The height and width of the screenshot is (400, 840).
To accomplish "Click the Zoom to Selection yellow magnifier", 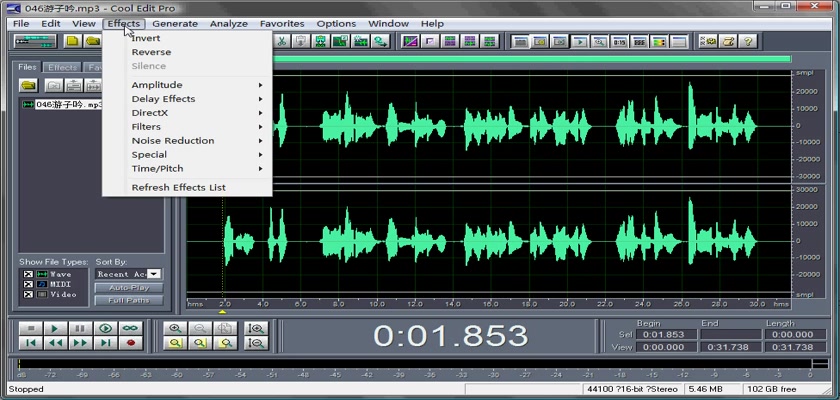I will click(175, 343).
